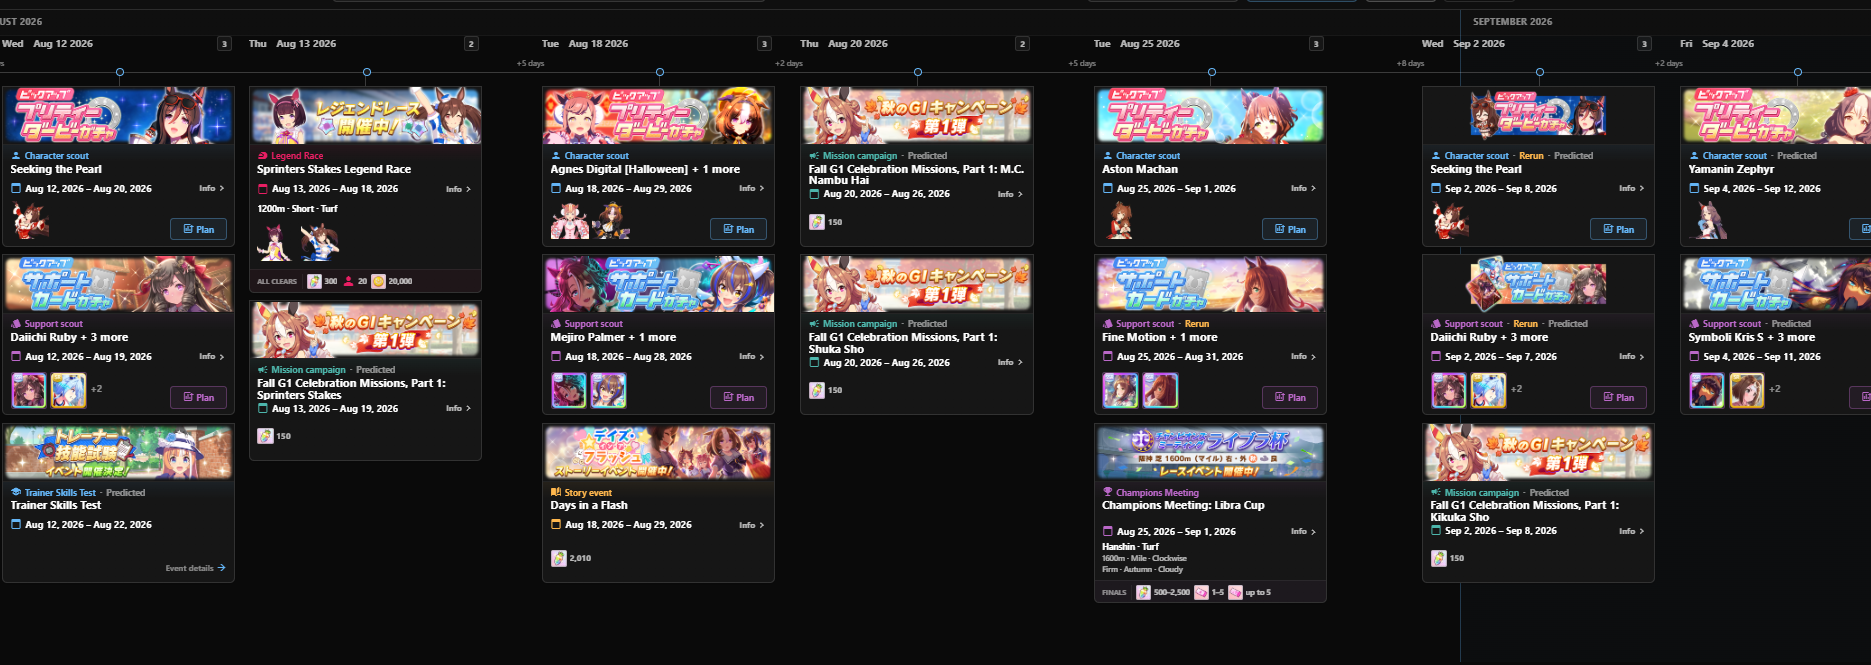Open Plan for Fine Motion support scout
The height and width of the screenshot is (665, 1871).
click(1290, 397)
